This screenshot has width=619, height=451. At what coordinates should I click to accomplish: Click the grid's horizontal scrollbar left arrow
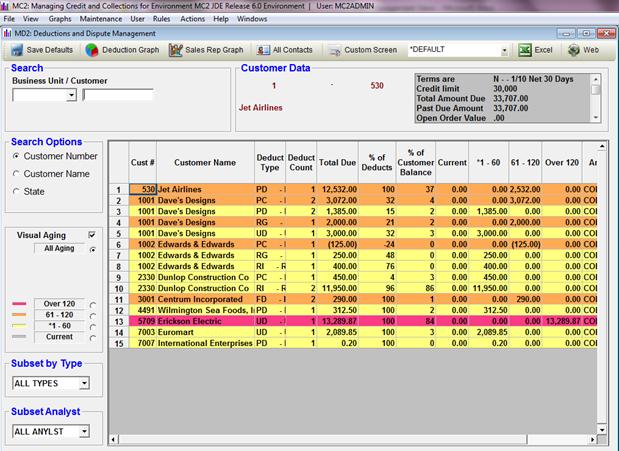113,439
